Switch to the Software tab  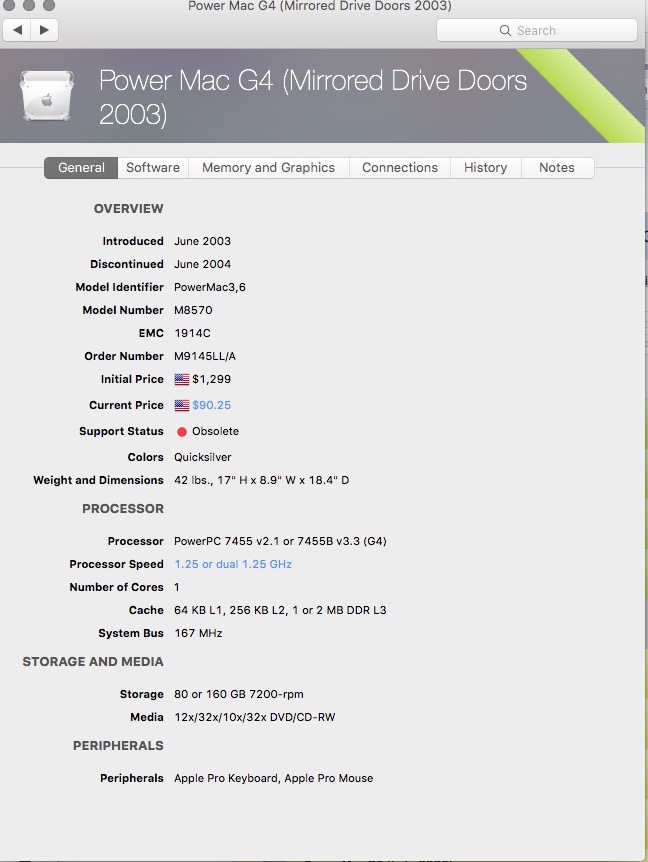point(153,168)
